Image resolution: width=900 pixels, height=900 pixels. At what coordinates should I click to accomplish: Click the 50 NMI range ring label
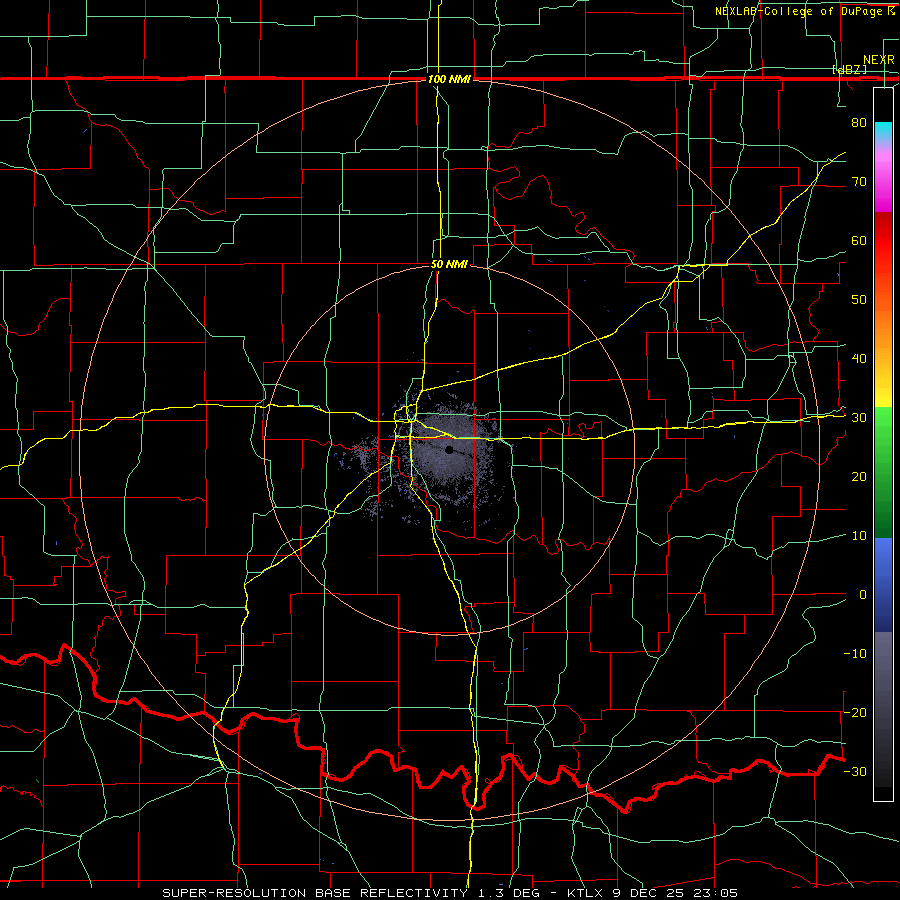449,265
